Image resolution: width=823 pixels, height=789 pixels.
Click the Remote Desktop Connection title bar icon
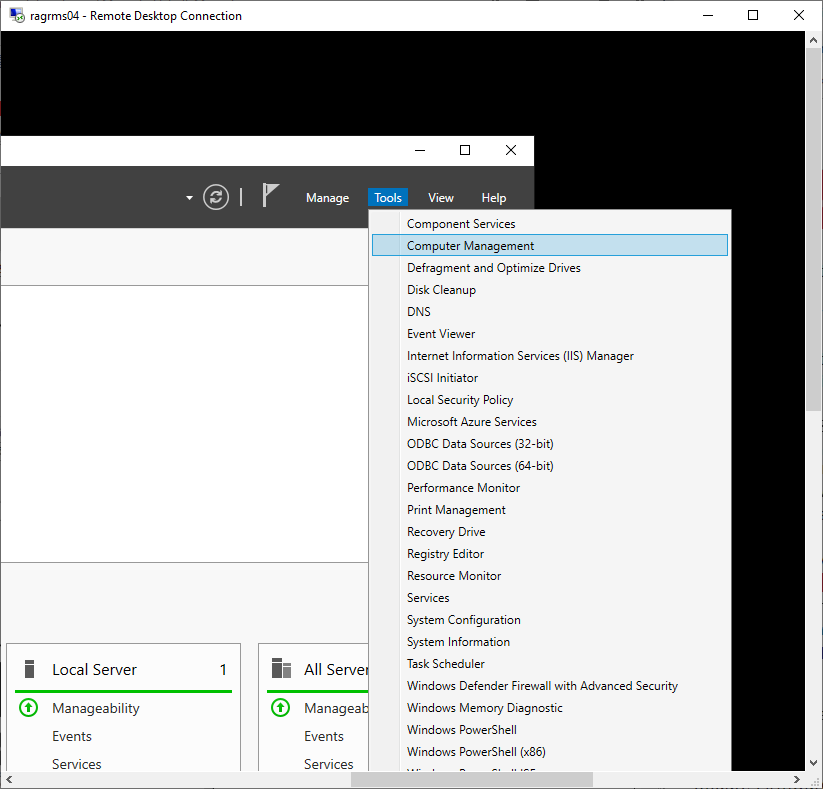pos(17,15)
